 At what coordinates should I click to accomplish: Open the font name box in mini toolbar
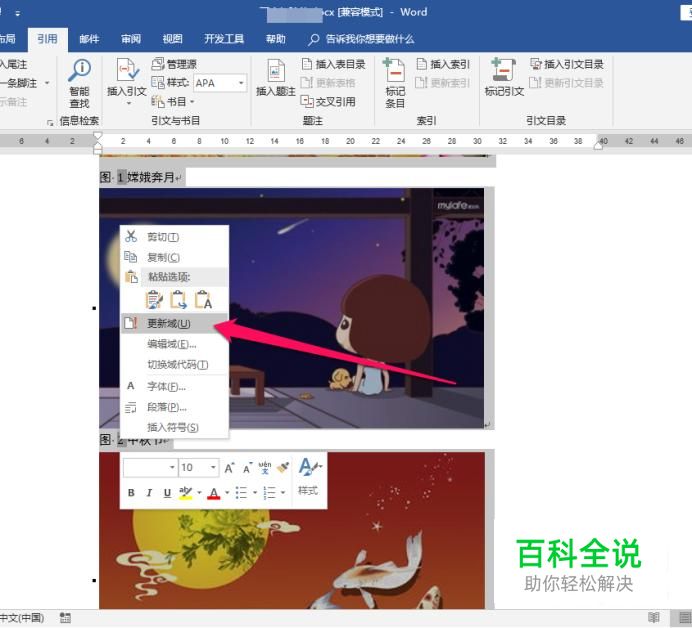(x=150, y=467)
